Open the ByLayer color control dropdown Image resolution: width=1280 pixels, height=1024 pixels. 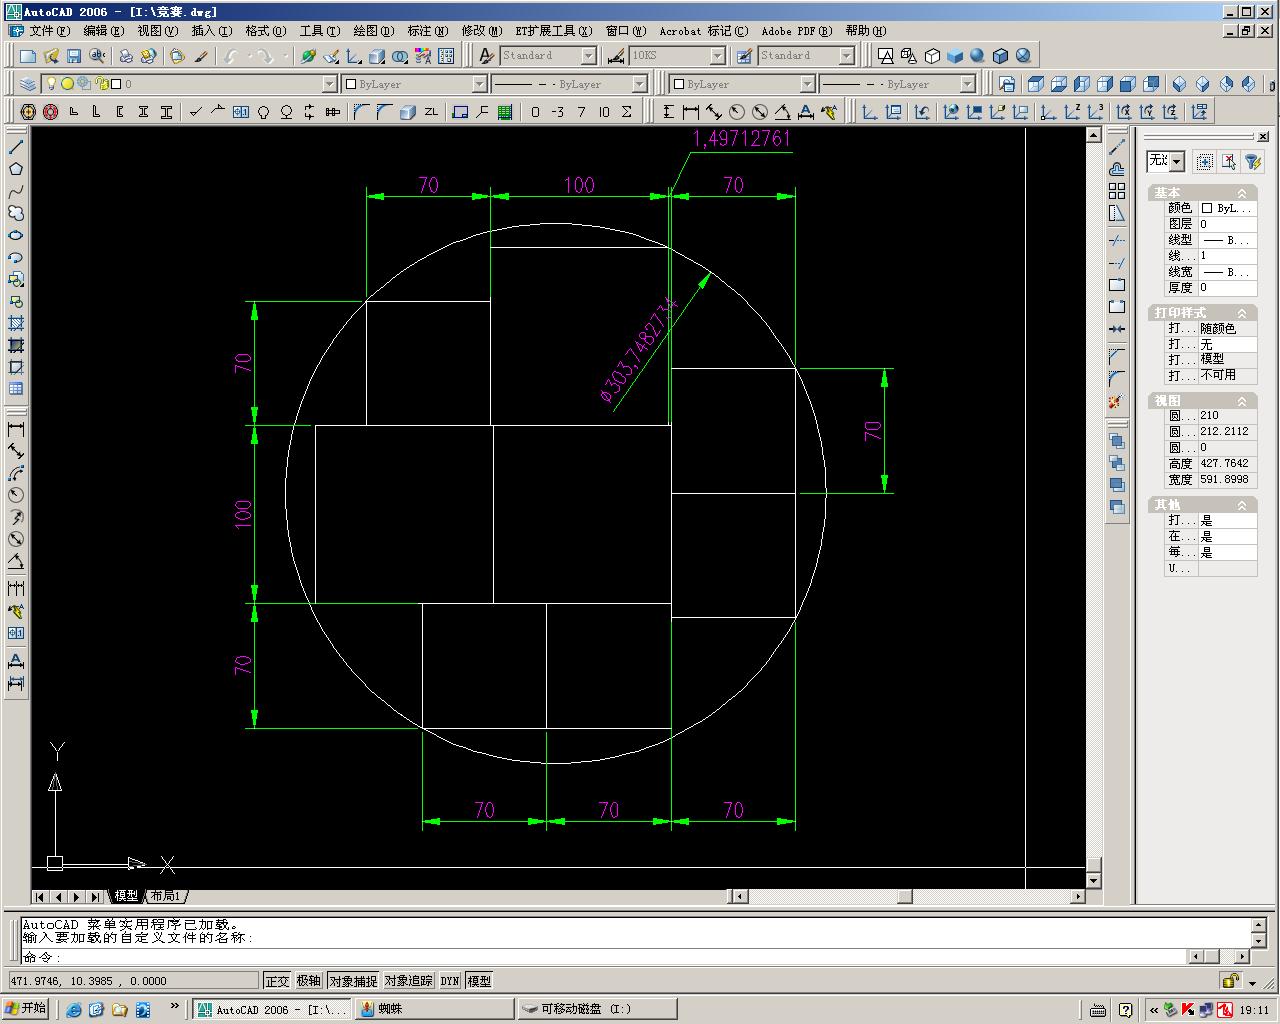(479, 84)
